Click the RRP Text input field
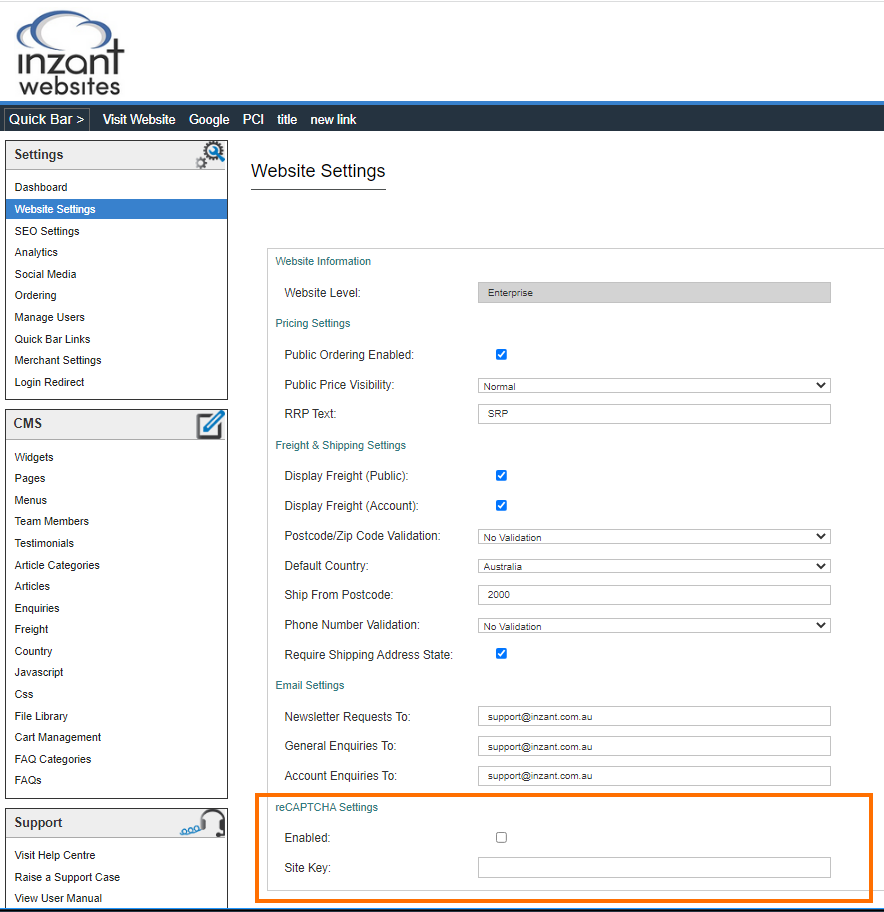Viewport: 884px width, 912px height. 654,413
